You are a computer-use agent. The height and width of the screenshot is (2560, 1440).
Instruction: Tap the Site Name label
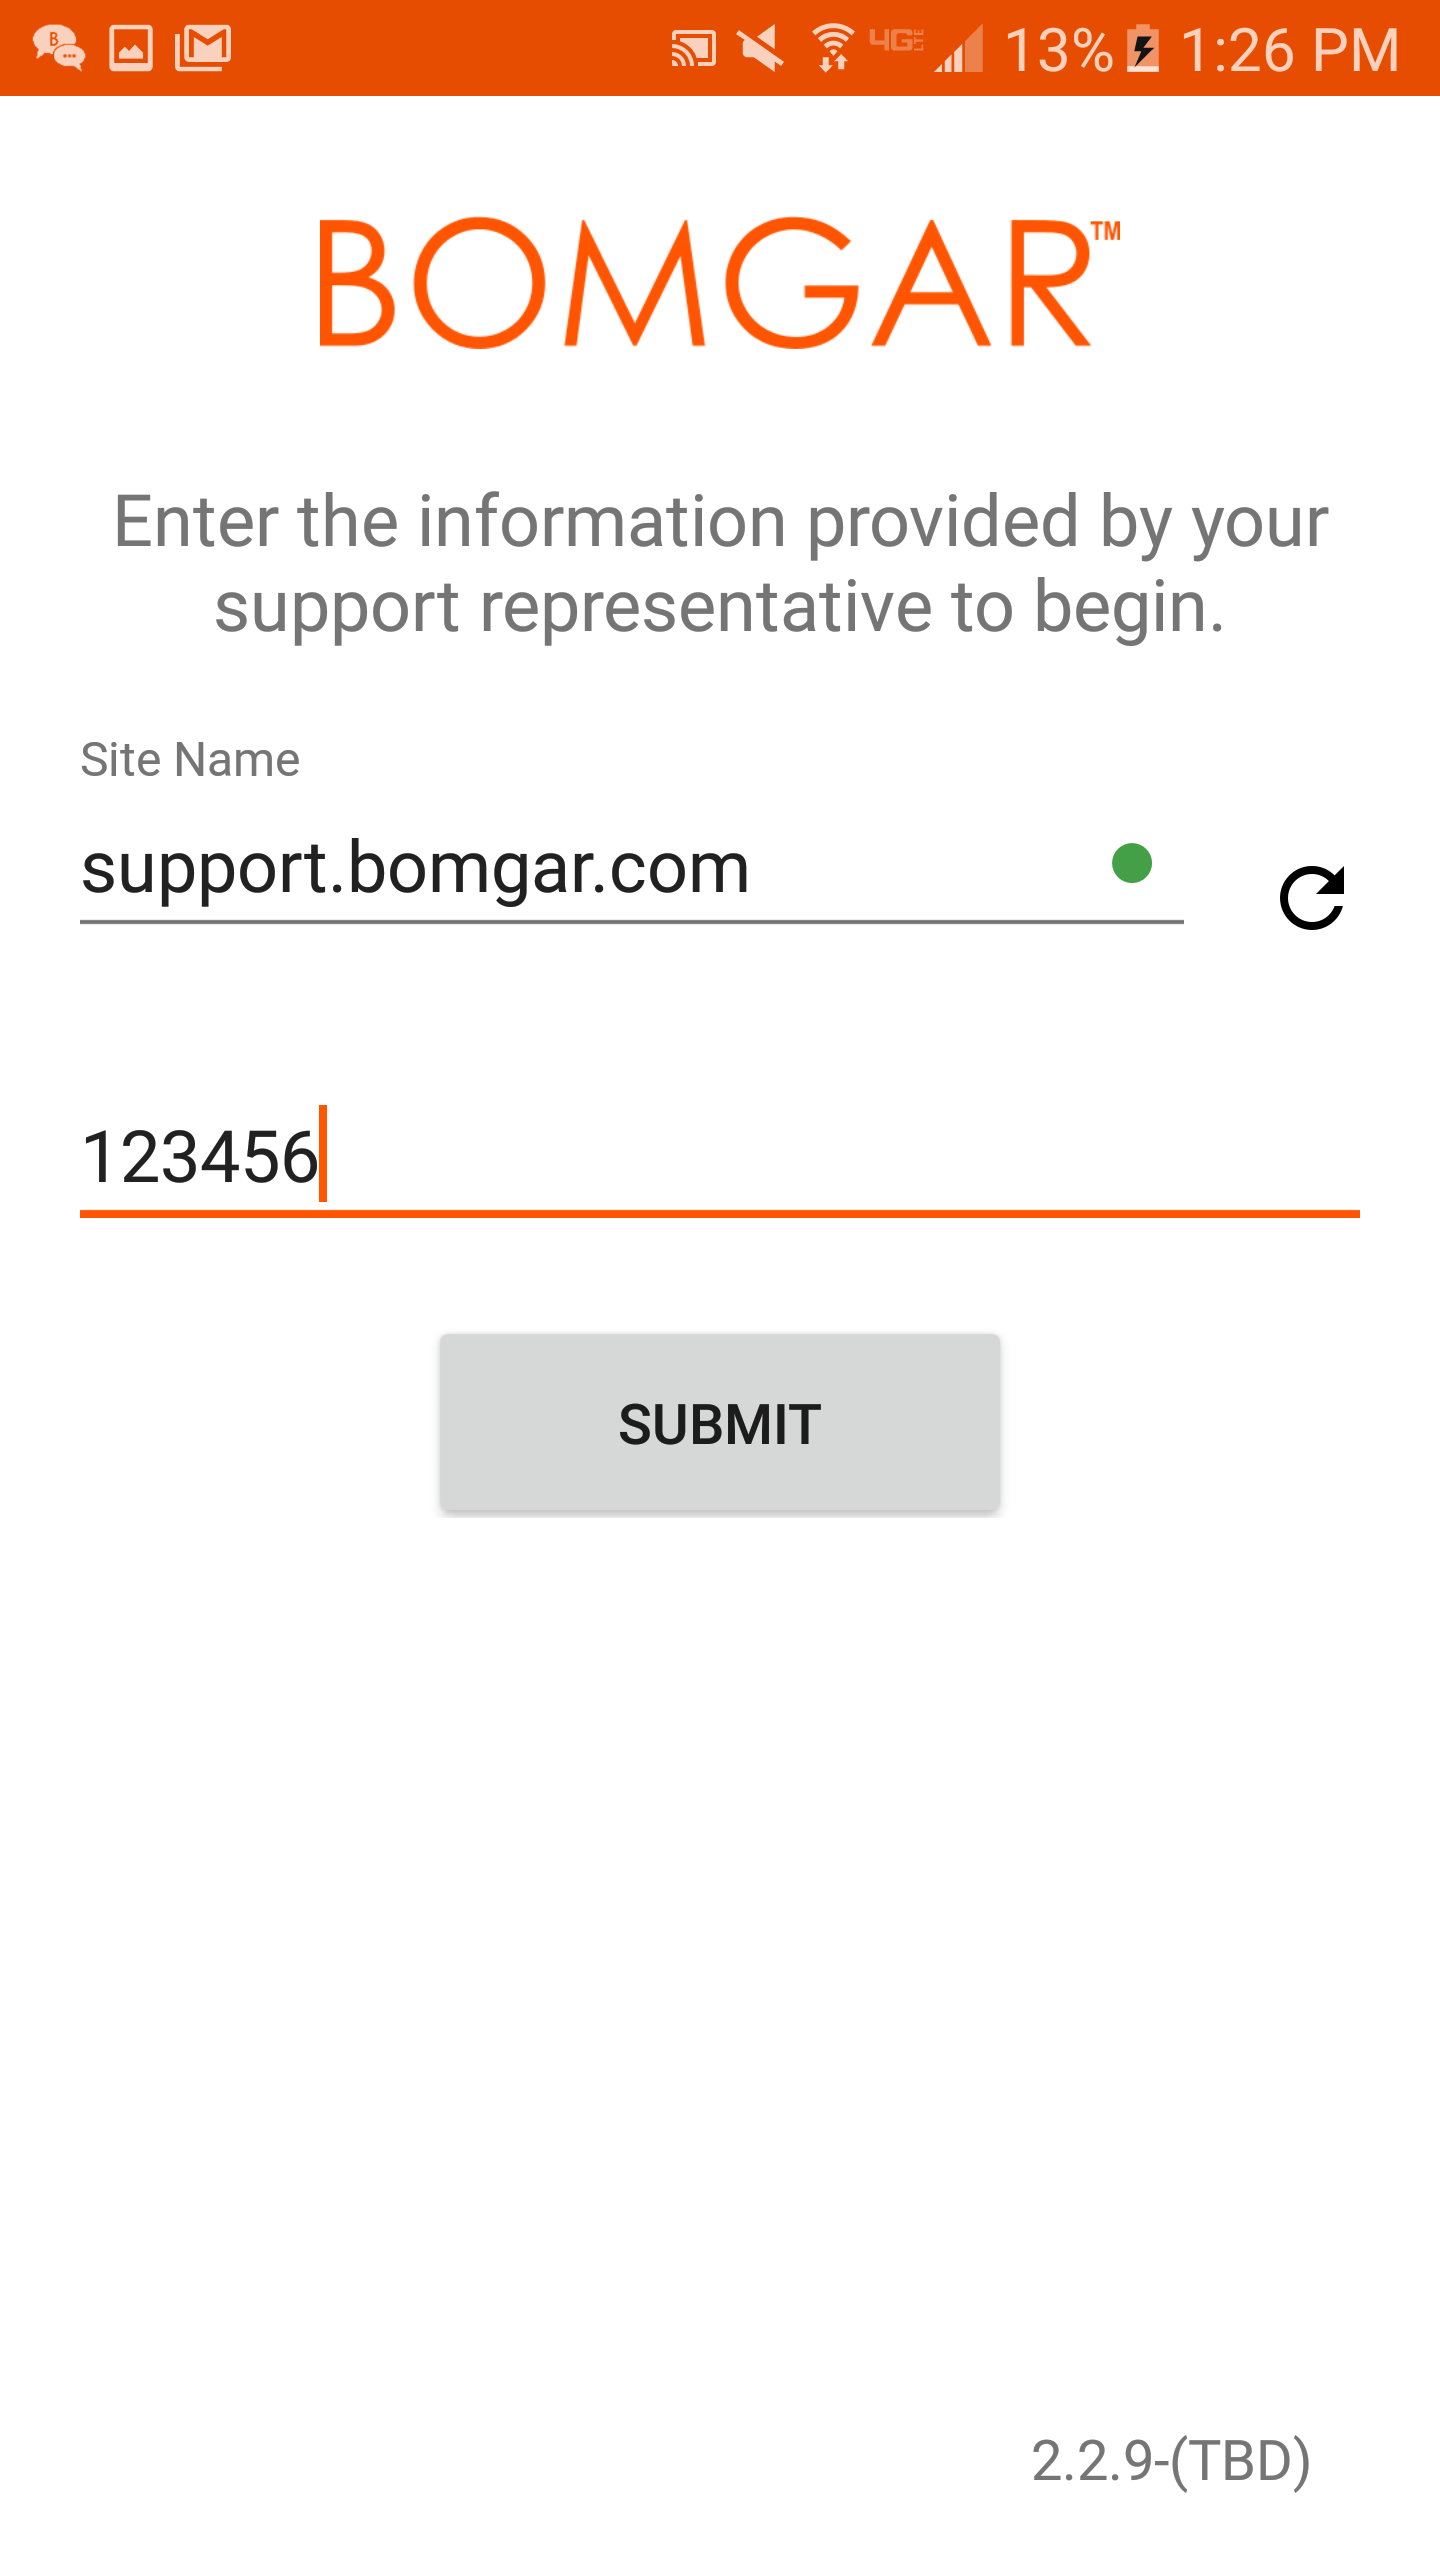[x=190, y=759]
